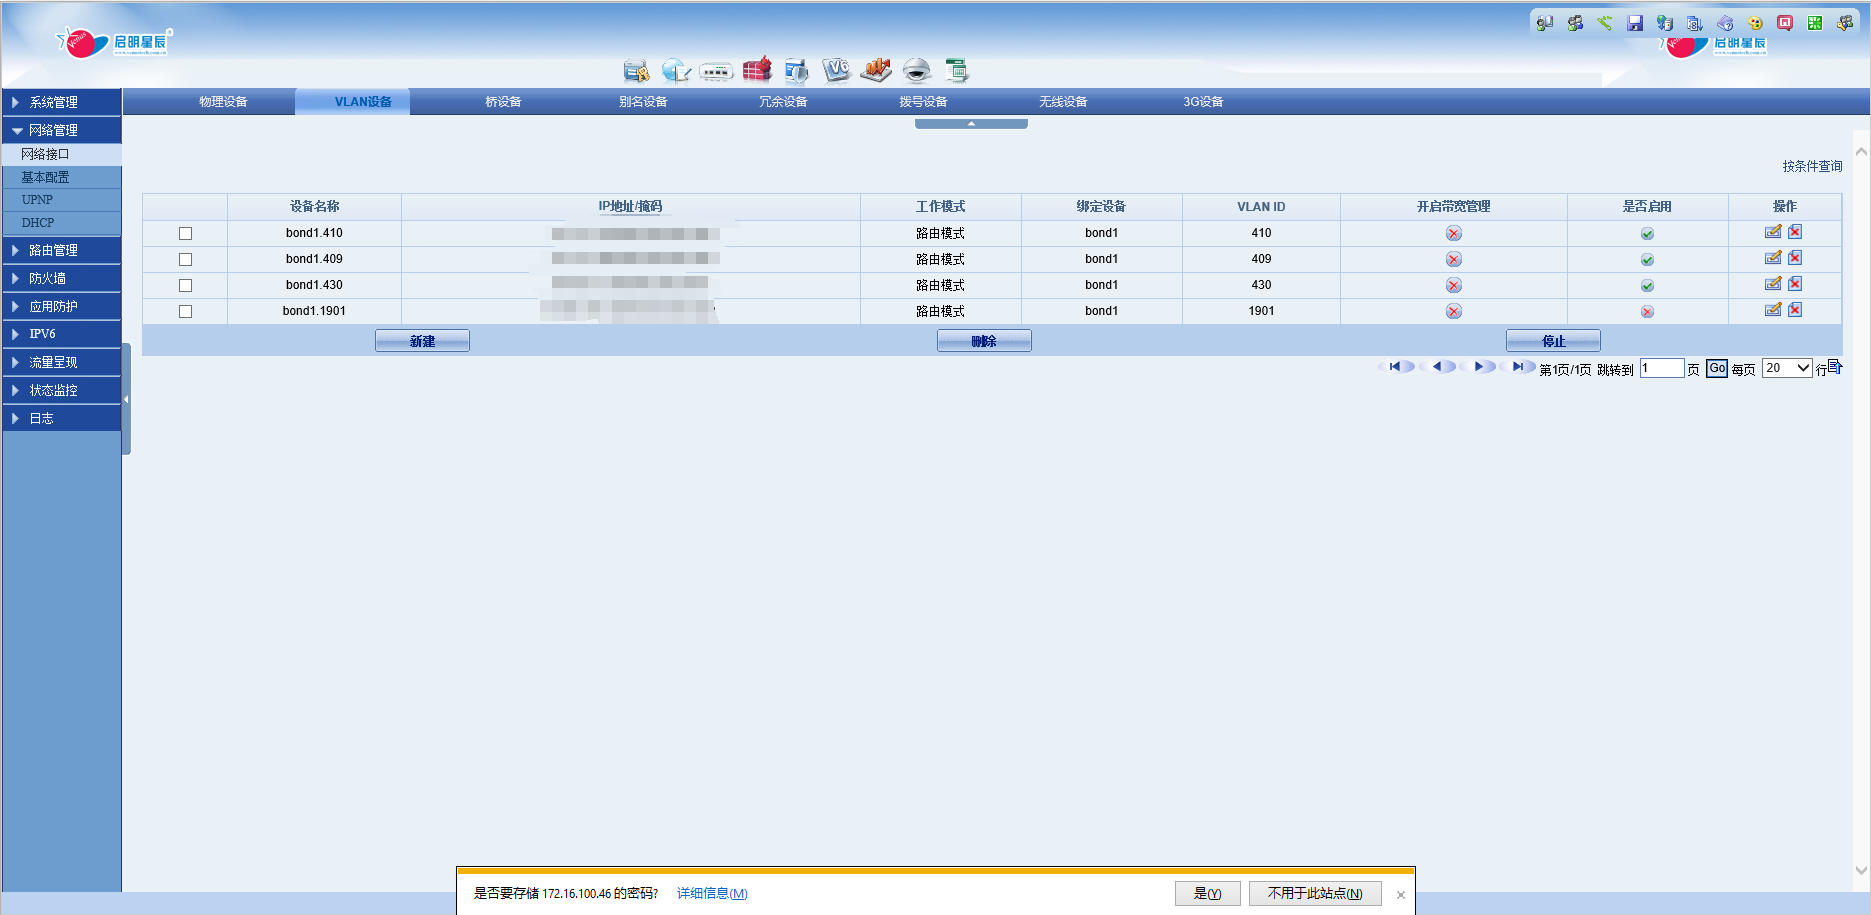This screenshot has height=915, width=1871.
Task: Click the green wrench tools icon
Action: (1605, 23)
